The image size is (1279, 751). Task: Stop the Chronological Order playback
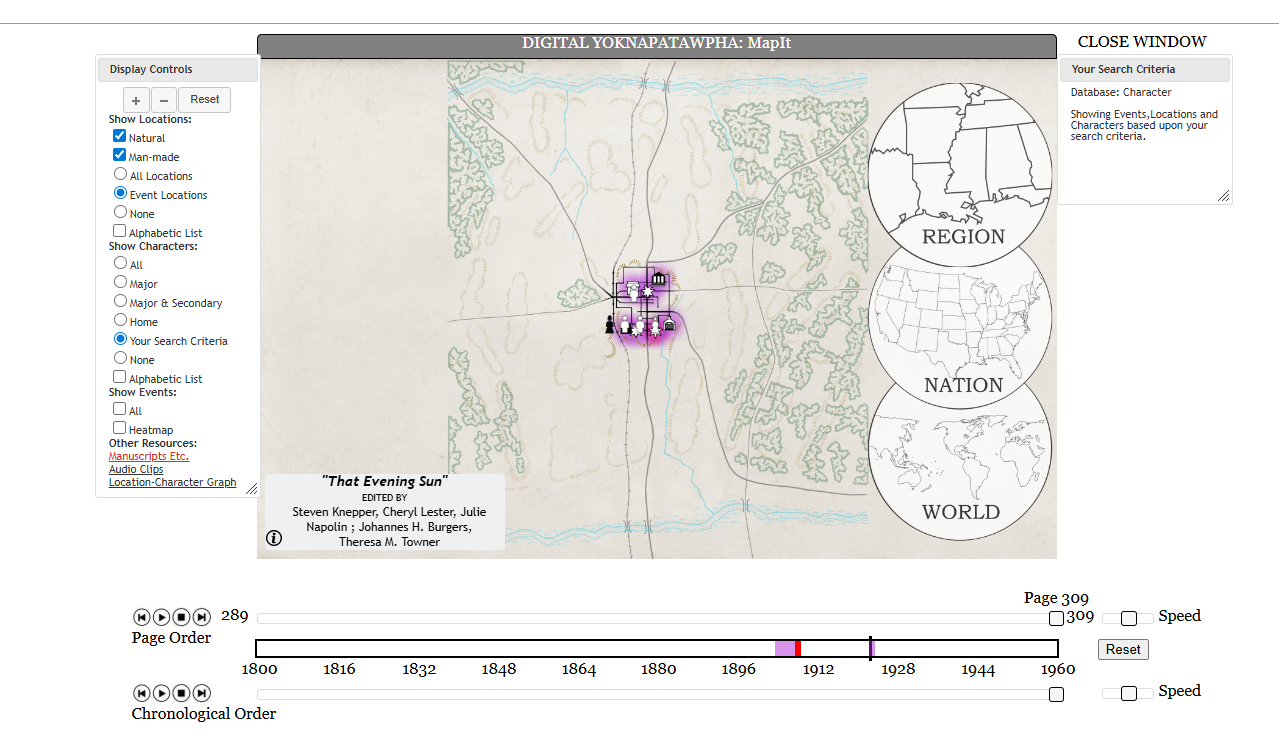point(181,693)
